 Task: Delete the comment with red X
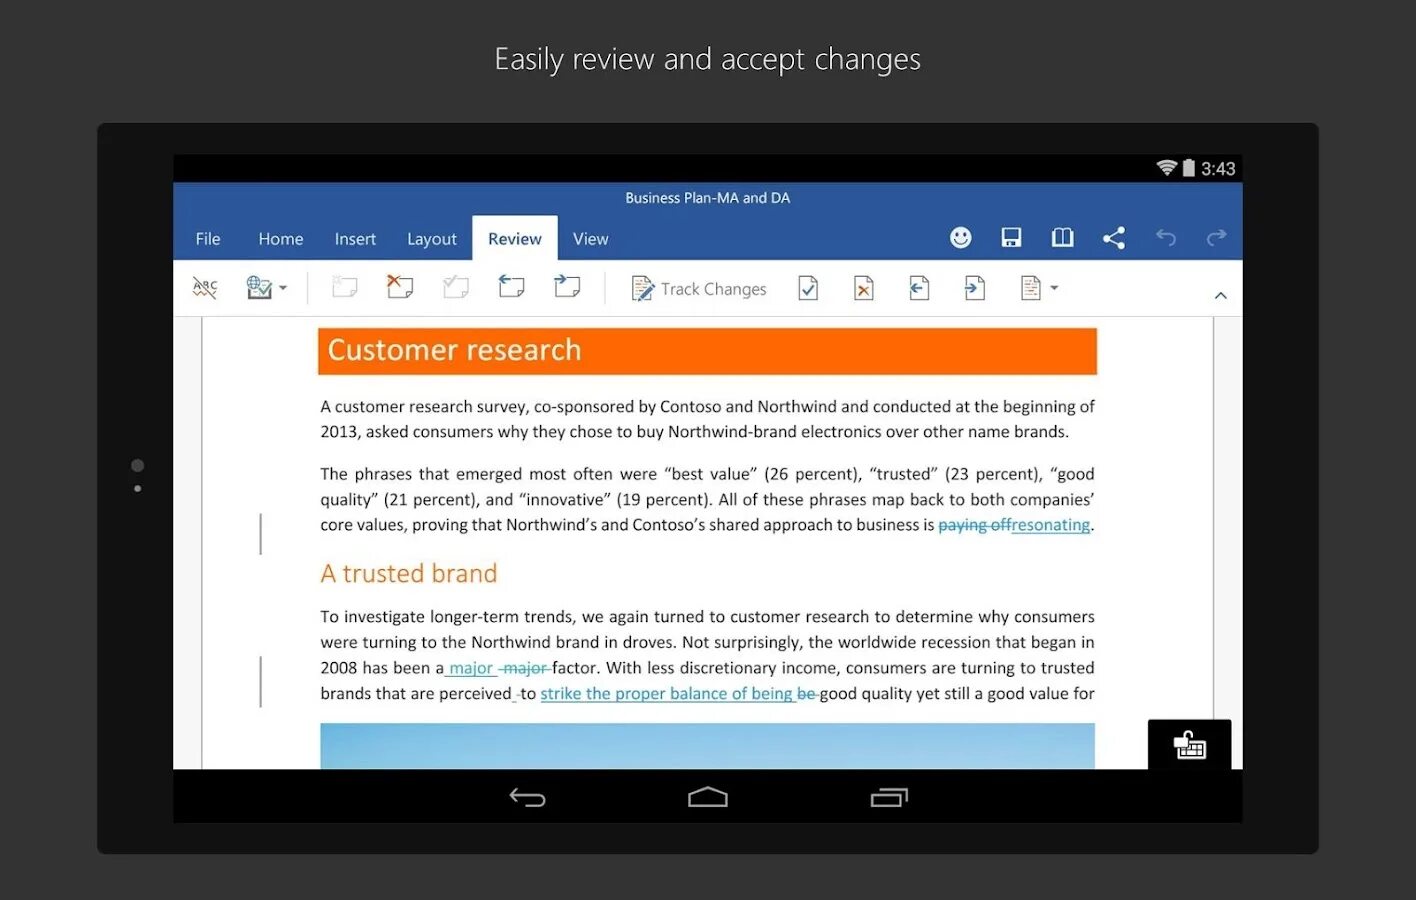point(400,287)
